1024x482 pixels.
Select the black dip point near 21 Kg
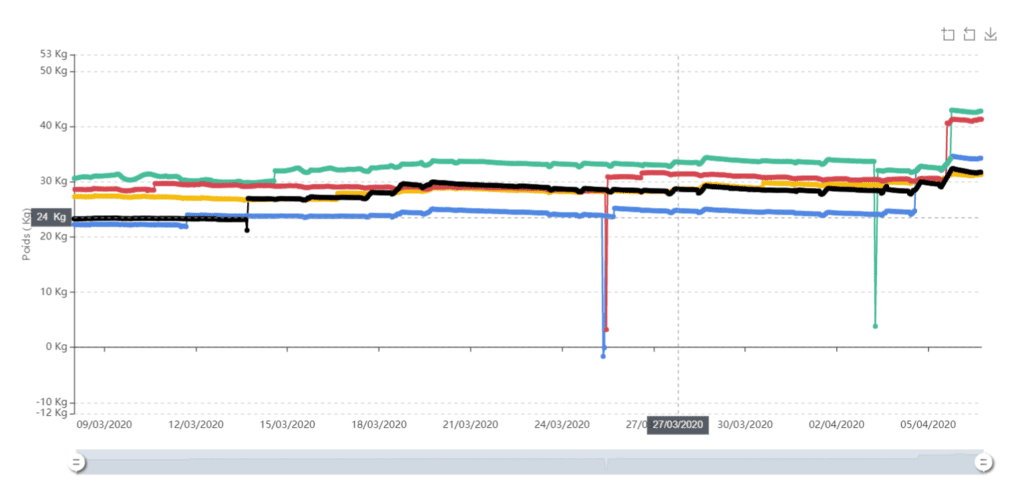[247, 230]
